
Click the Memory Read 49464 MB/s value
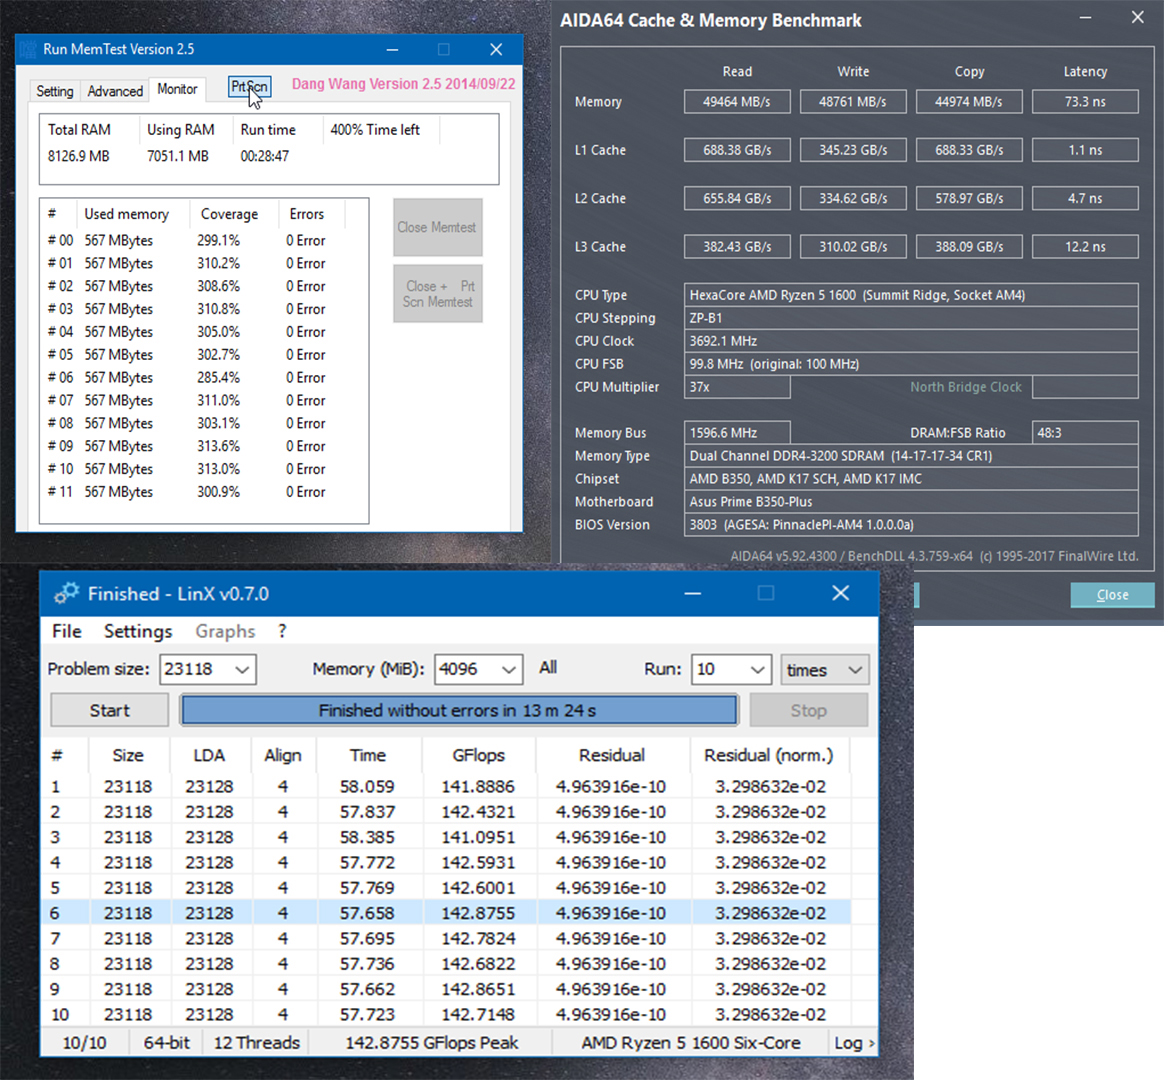[x=737, y=102]
